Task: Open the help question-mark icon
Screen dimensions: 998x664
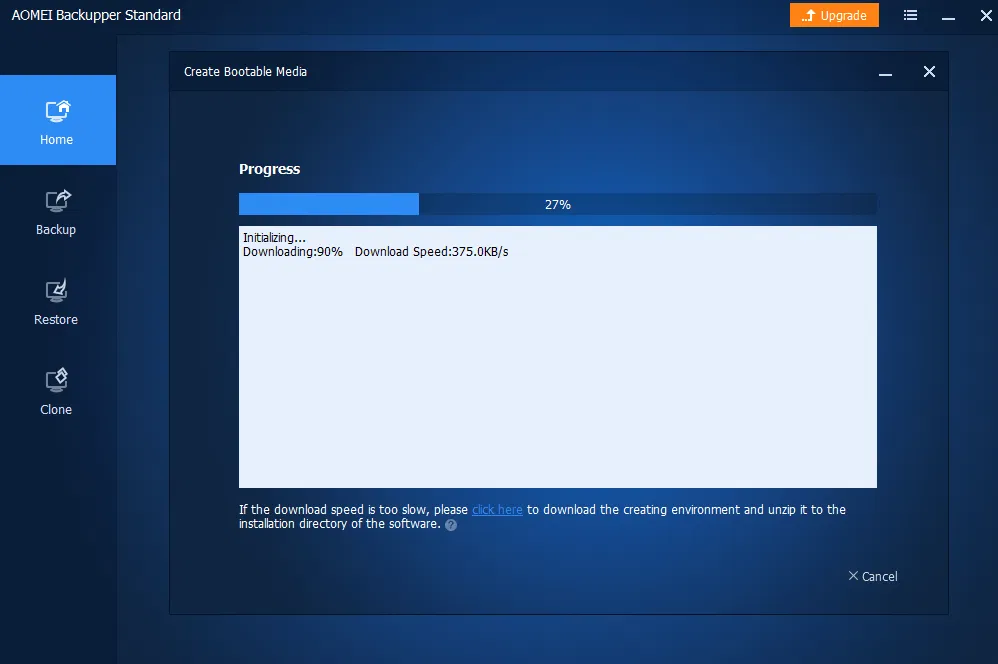Action: point(451,525)
